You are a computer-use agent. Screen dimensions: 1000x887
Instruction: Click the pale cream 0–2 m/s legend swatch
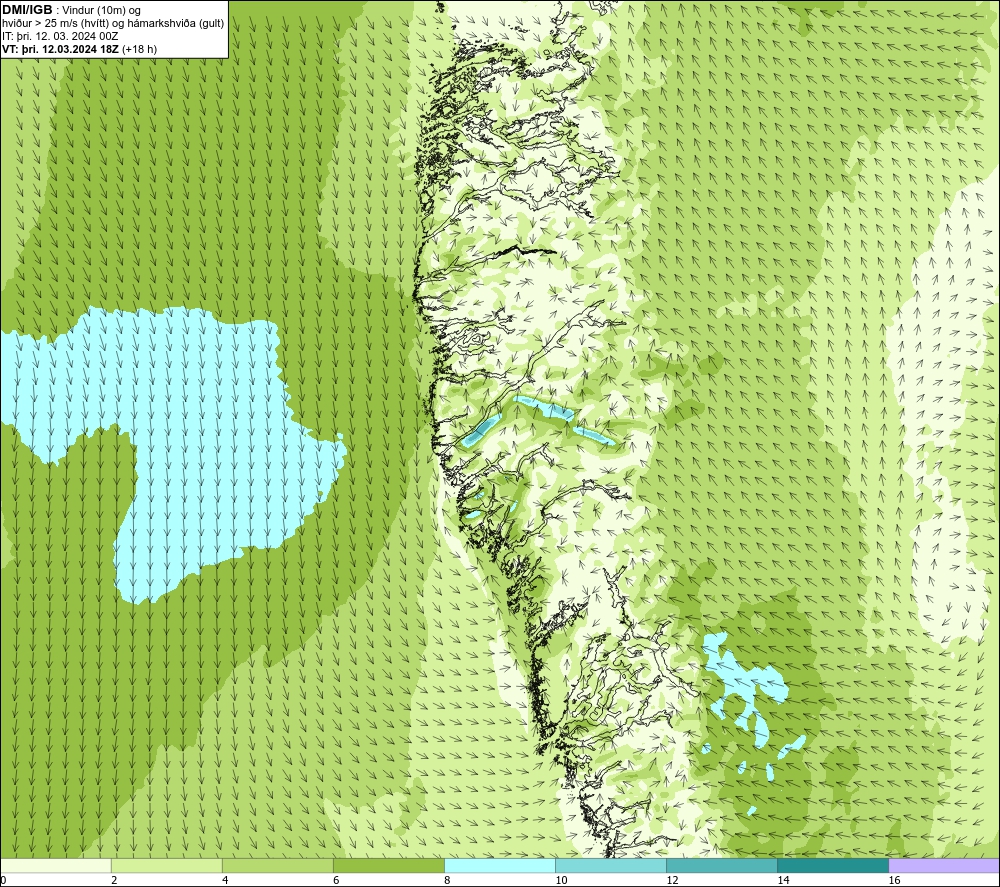click(x=55, y=865)
